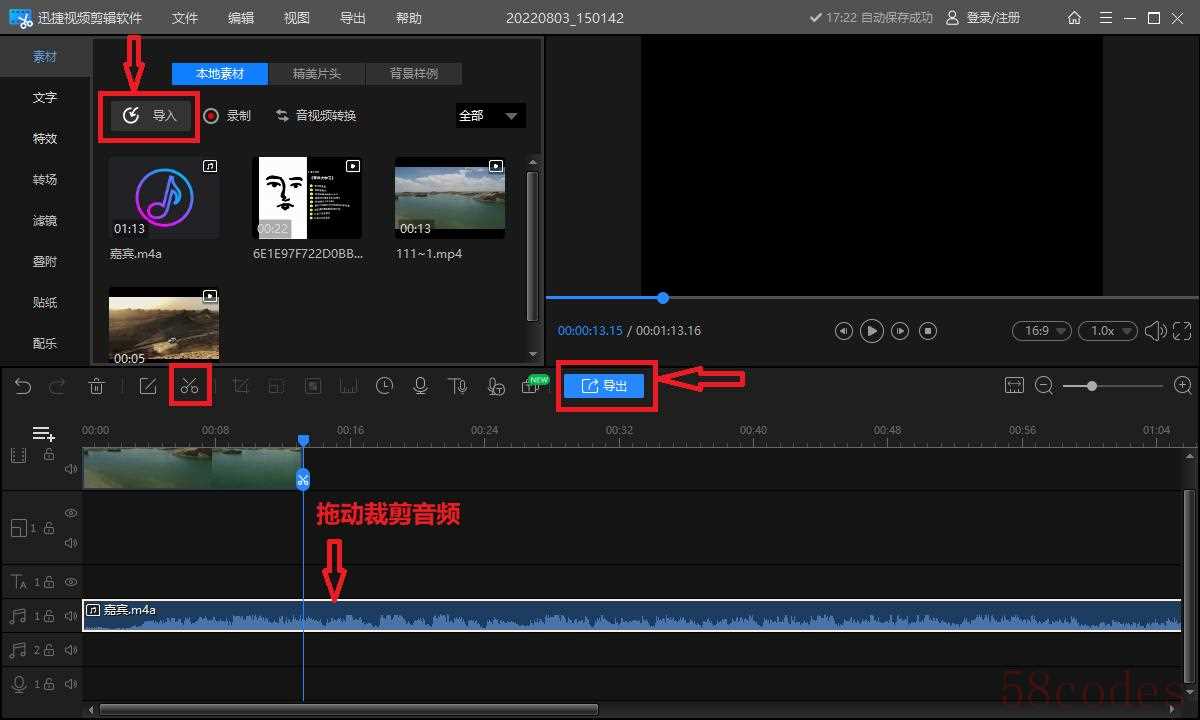Click the blue 导出 export button
The width and height of the screenshot is (1200, 720).
[604, 386]
